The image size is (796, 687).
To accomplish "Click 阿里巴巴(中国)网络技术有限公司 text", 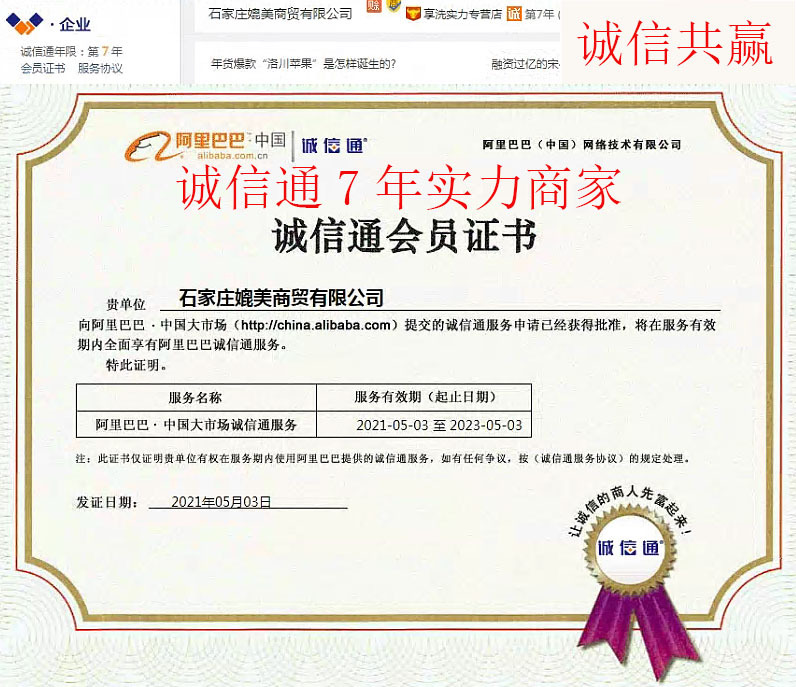I will click(582, 145).
